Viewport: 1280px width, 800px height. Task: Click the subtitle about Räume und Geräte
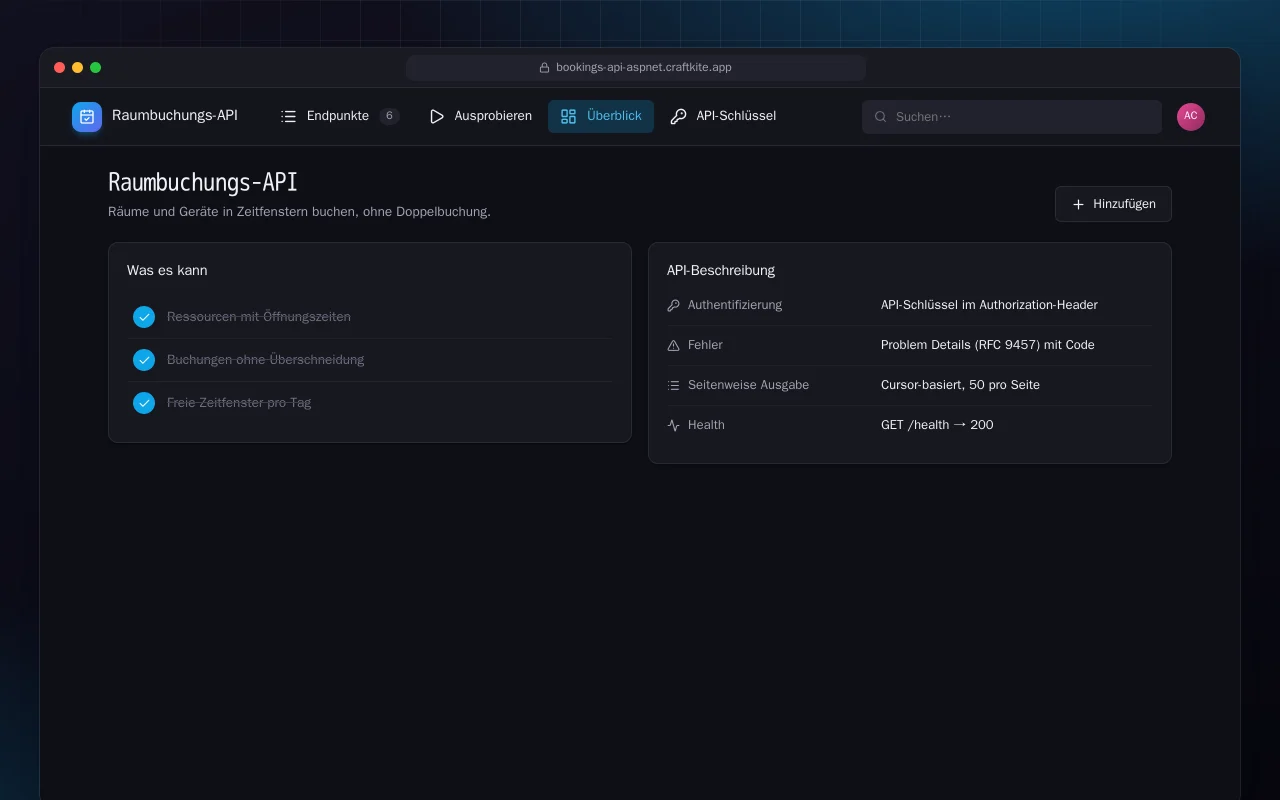coord(299,212)
